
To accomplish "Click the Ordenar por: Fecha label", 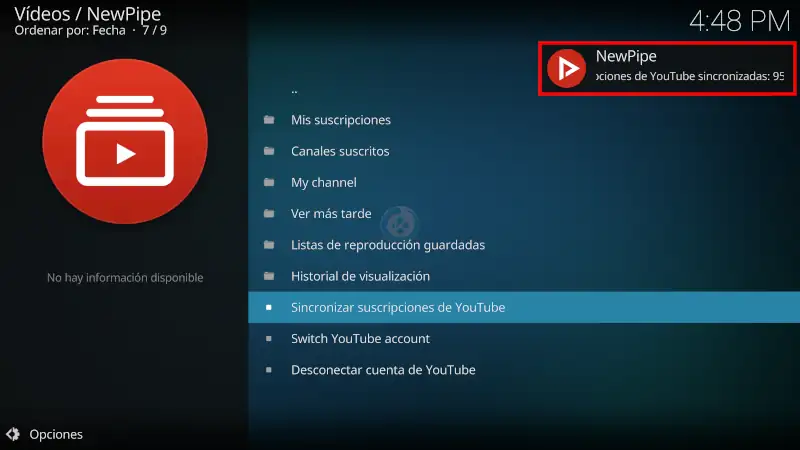I will click(x=70, y=31).
